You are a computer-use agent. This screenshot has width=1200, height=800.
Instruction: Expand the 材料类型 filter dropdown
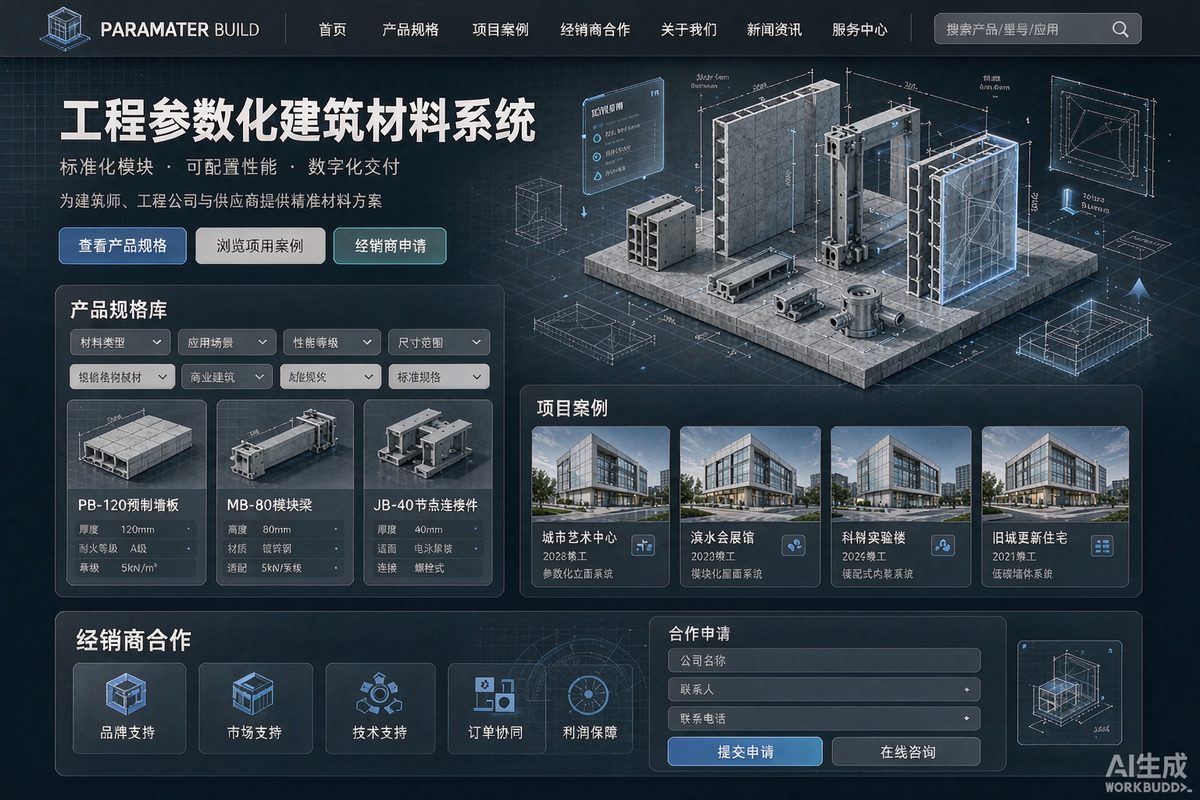click(119, 342)
